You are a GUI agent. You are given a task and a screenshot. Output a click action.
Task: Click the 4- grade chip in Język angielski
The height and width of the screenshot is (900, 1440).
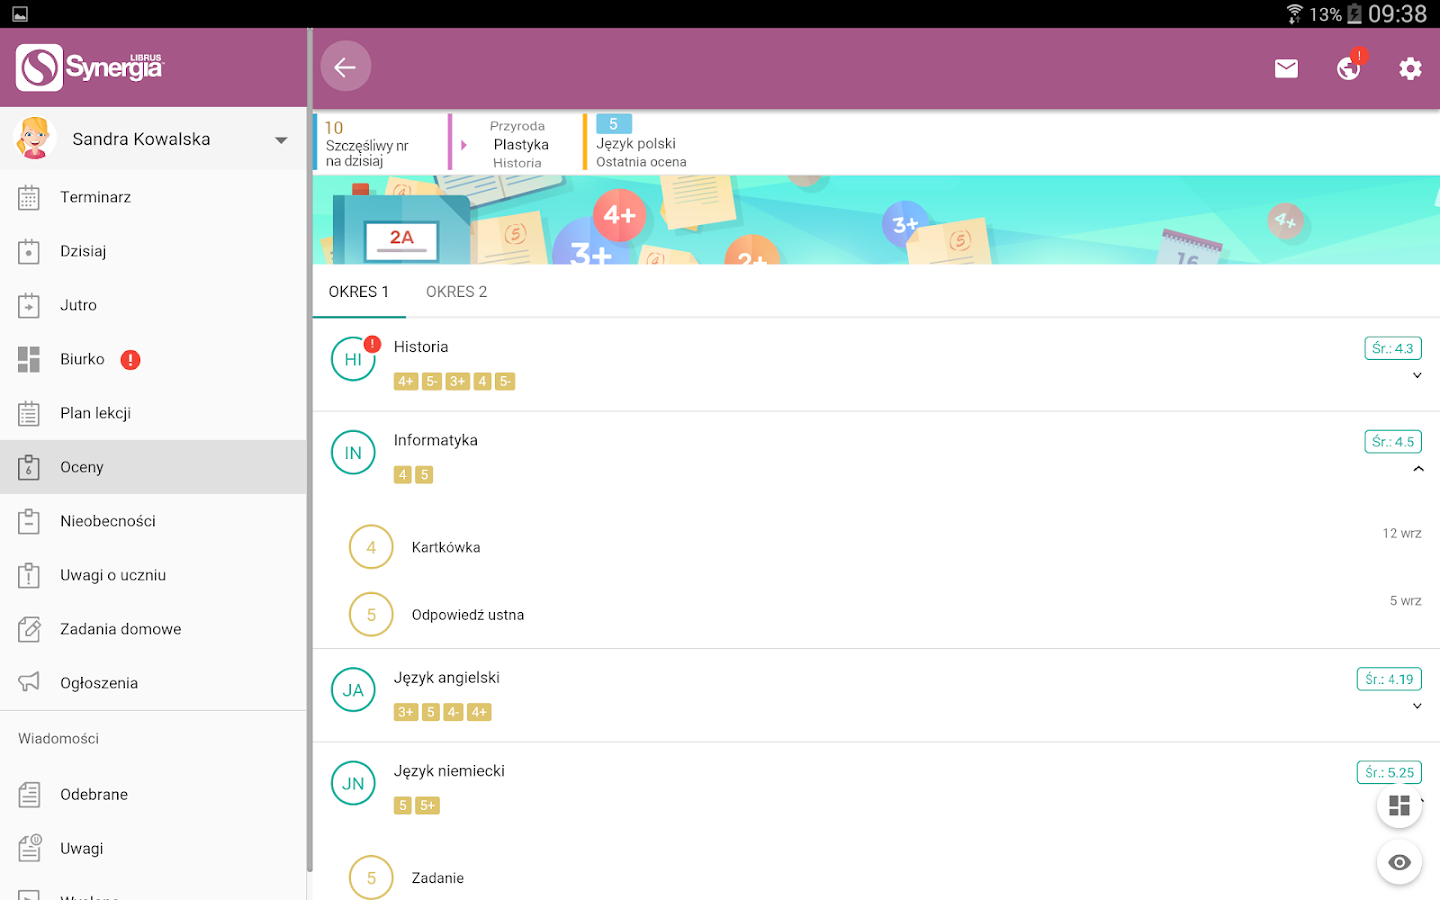coord(453,712)
